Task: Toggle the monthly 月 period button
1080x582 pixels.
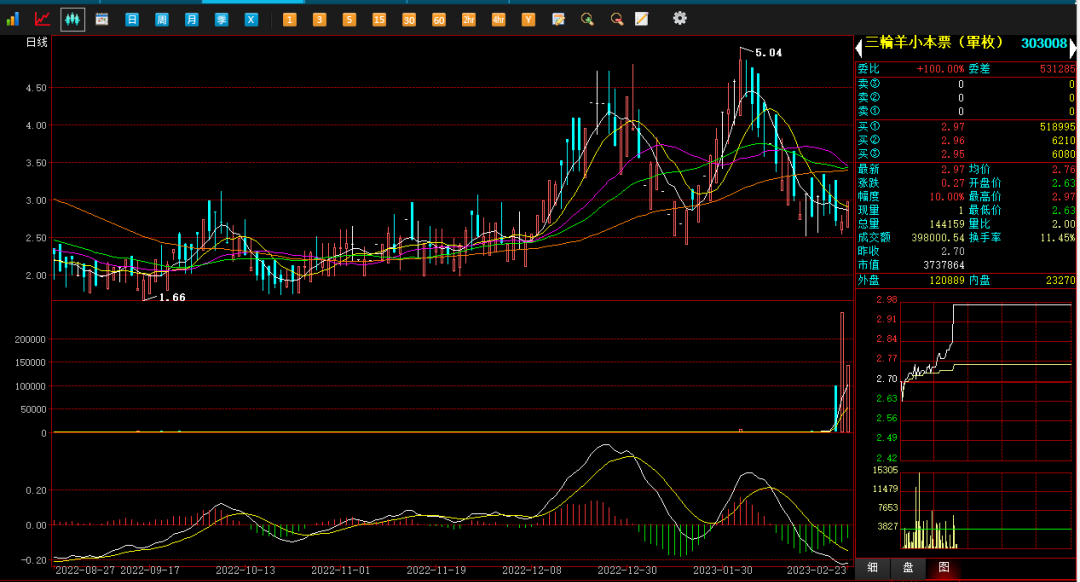Action: [x=192, y=19]
